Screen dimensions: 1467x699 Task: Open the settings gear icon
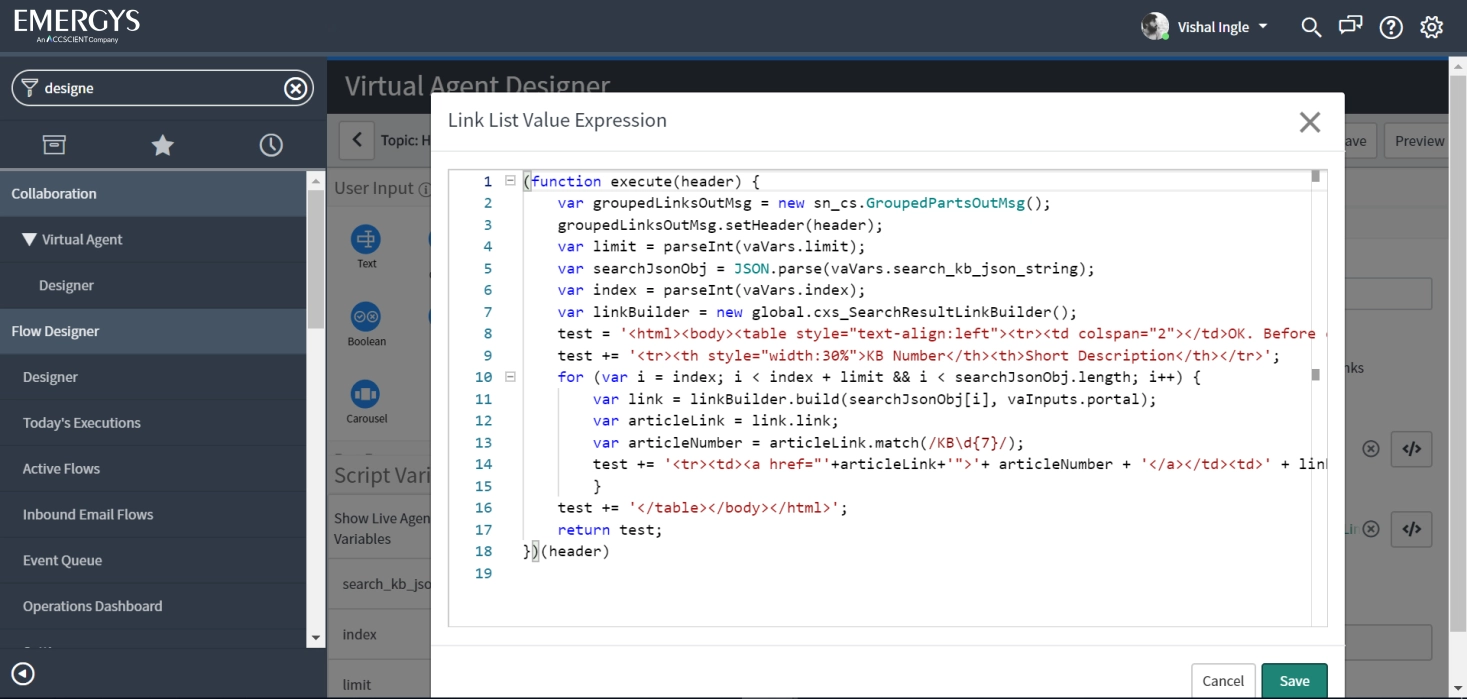(1432, 27)
